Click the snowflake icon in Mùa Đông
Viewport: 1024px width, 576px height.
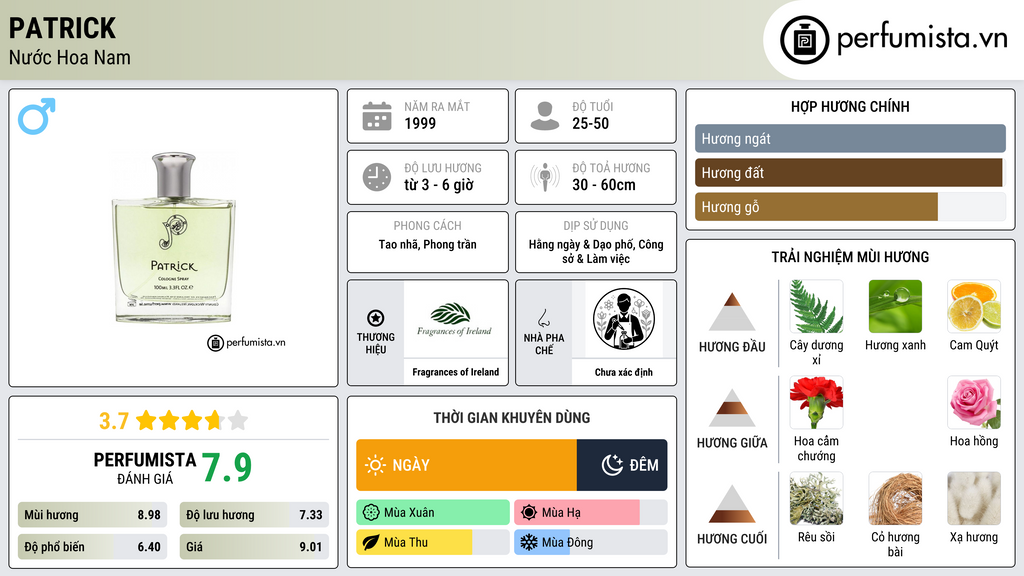click(529, 542)
